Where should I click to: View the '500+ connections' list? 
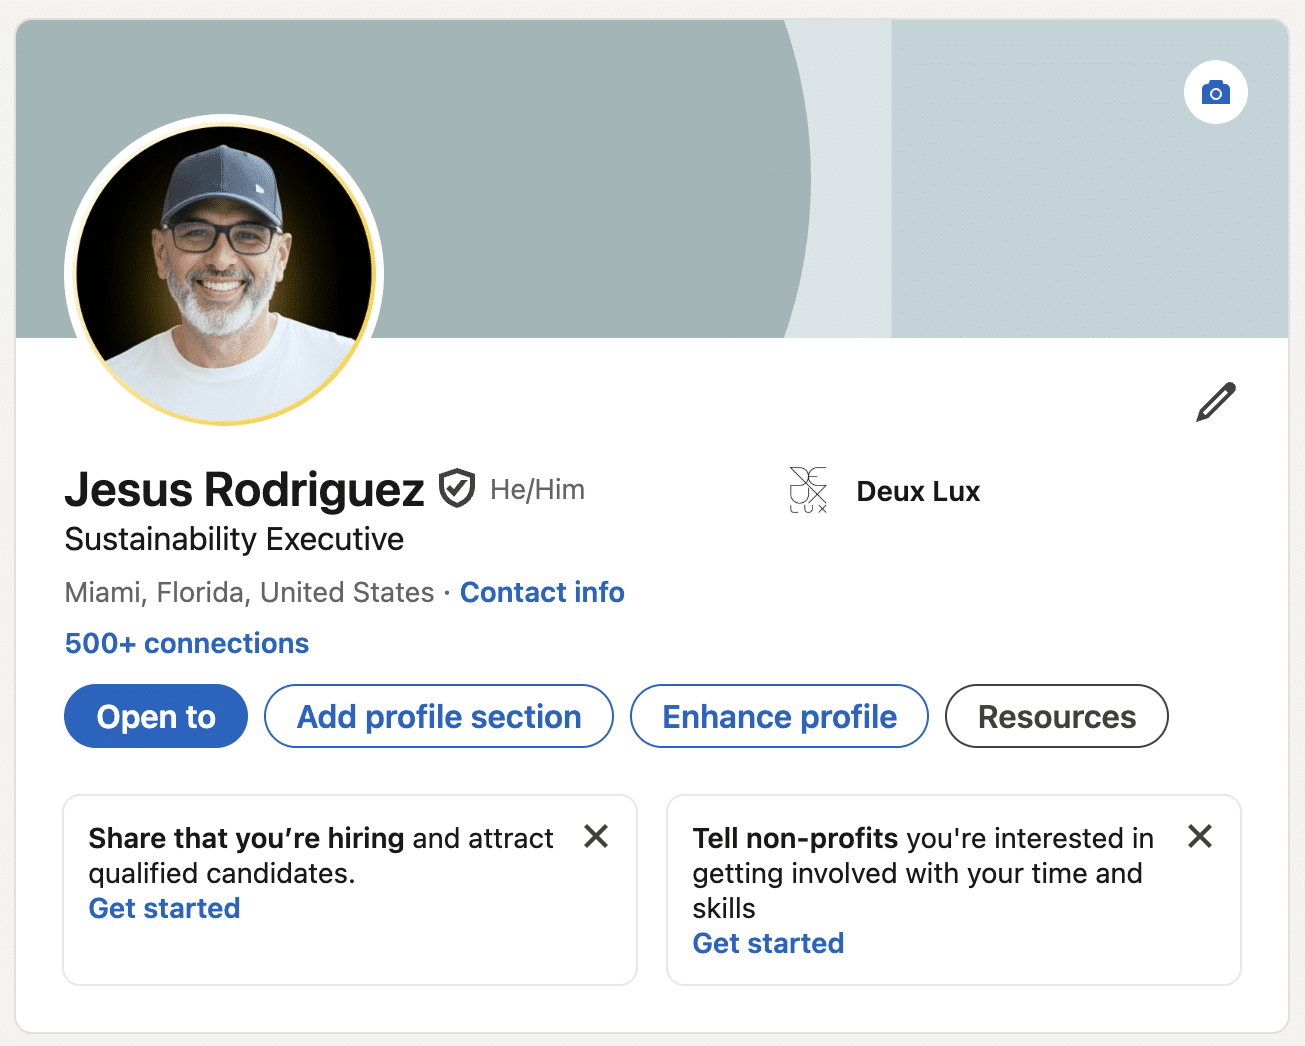pos(187,643)
